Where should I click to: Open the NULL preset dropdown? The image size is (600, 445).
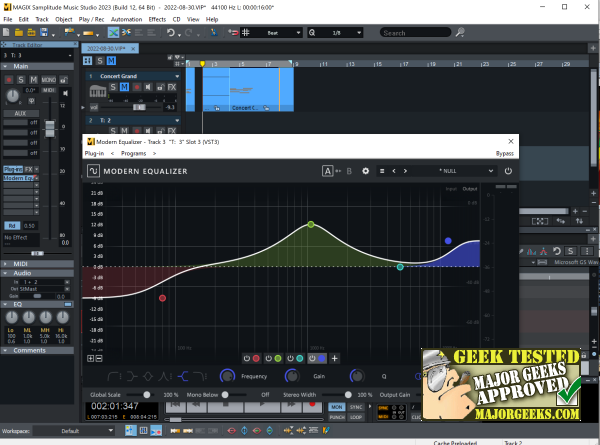point(491,171)
